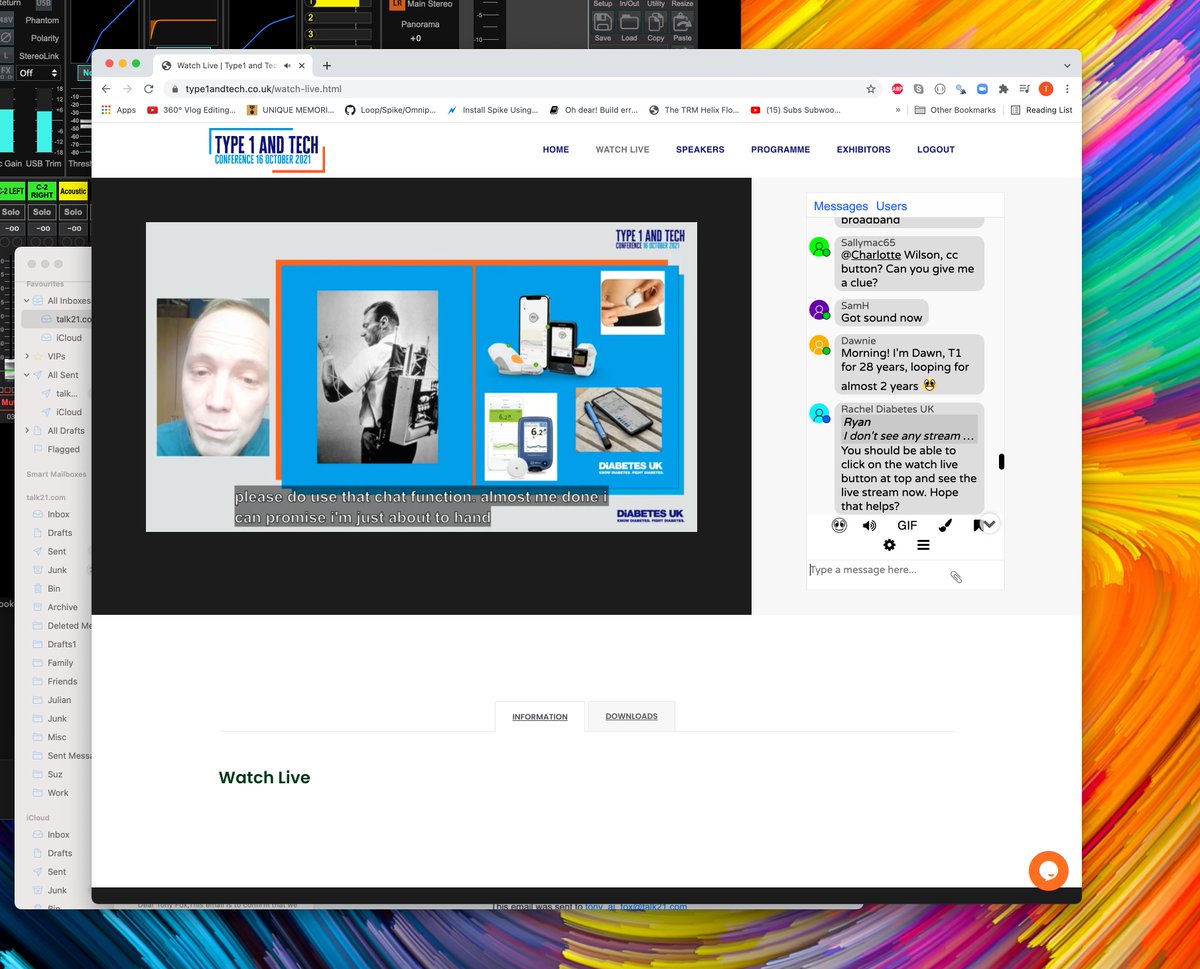Select Flagged mailbox in Mail

[x=63, y=450]
